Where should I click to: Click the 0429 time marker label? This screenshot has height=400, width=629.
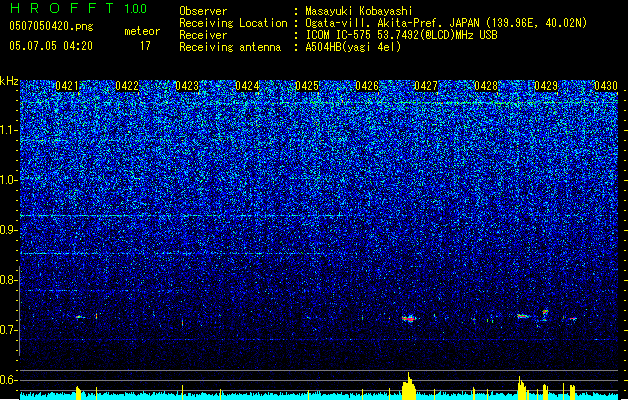(x=546, y=86)
